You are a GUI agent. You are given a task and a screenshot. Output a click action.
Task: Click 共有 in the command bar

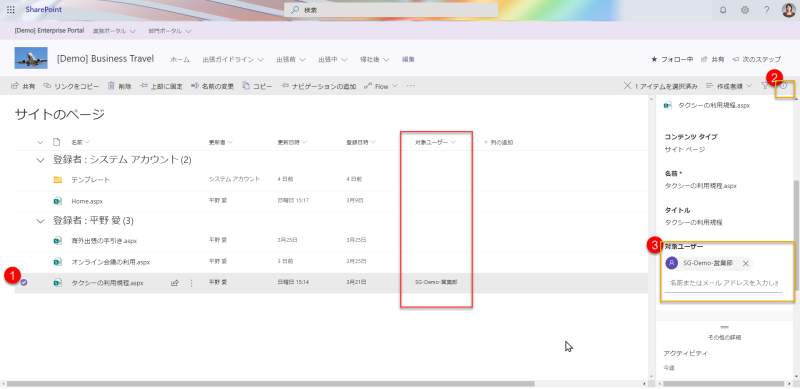23,86
